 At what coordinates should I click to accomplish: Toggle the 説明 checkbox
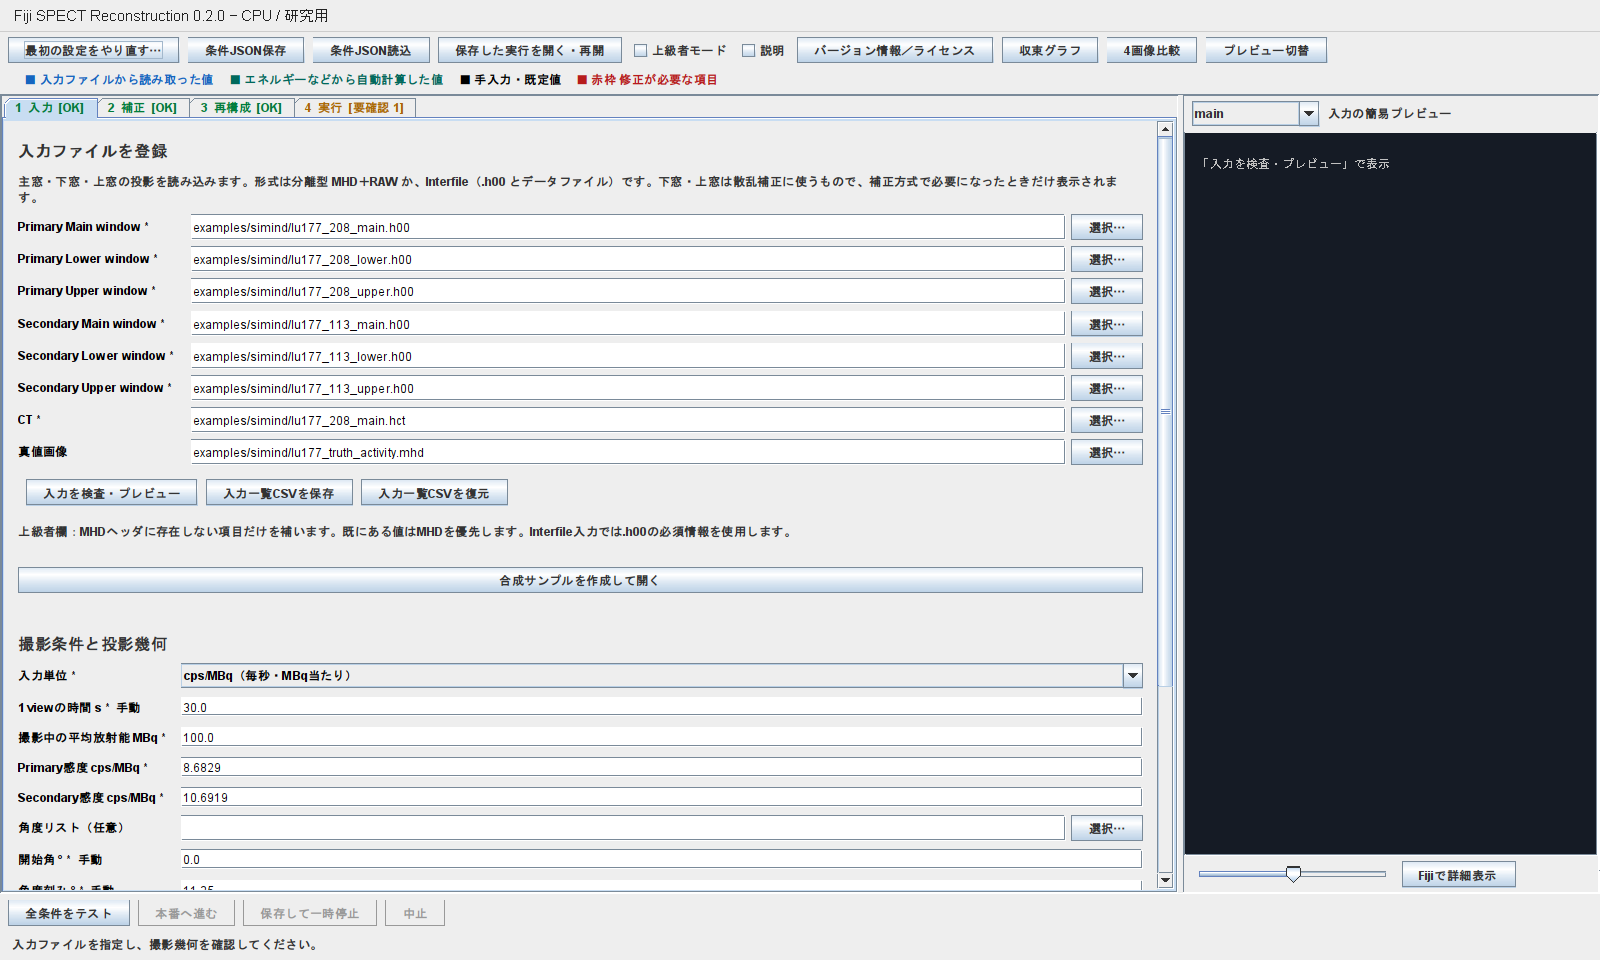coord(748,50)
